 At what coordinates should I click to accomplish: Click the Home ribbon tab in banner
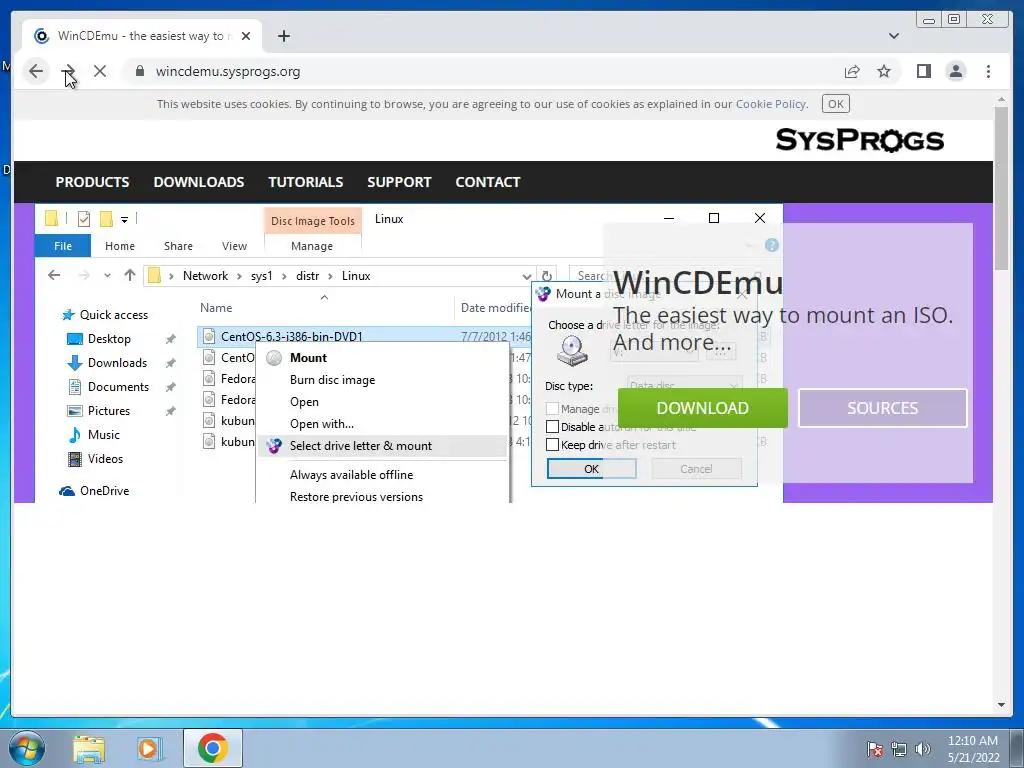[x=120, y=246]
